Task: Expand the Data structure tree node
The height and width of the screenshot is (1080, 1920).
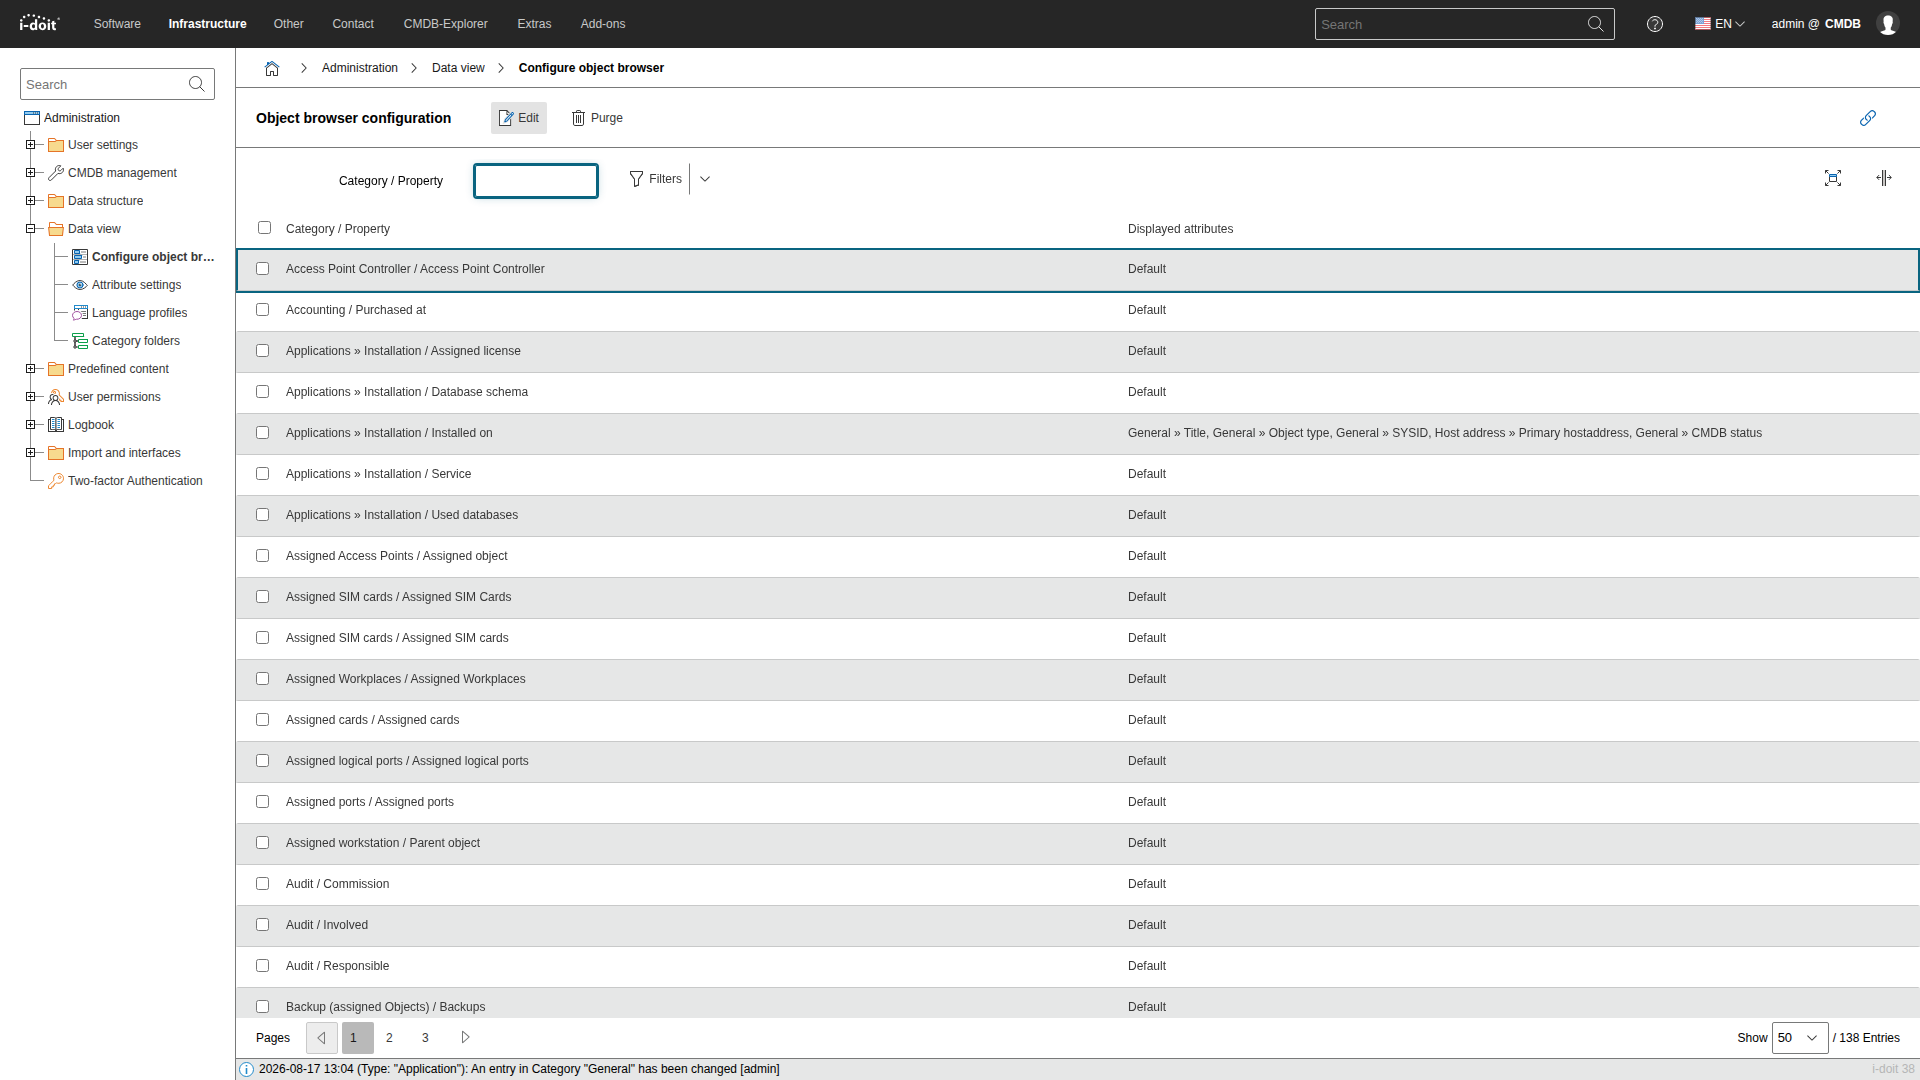Action: point(30,201)
